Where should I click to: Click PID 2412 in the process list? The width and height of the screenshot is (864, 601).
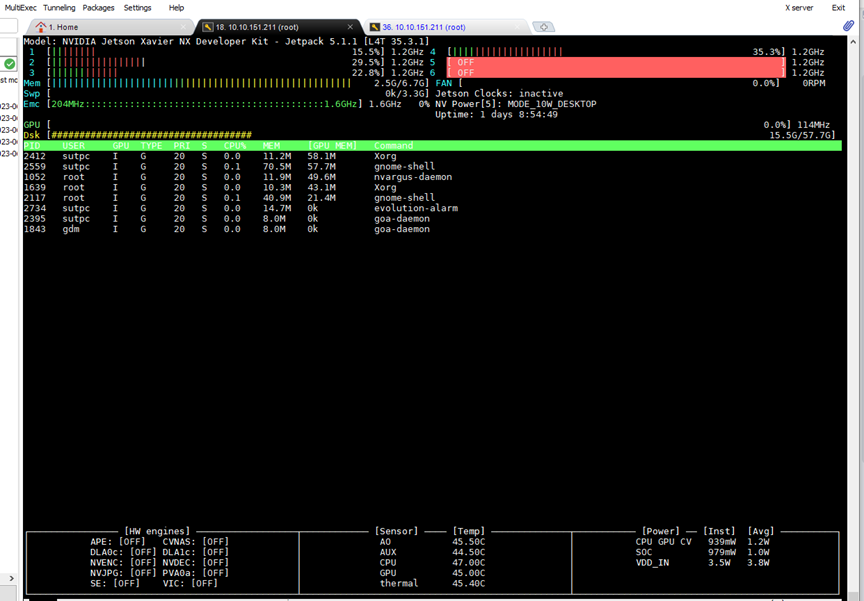click(35, 156)
